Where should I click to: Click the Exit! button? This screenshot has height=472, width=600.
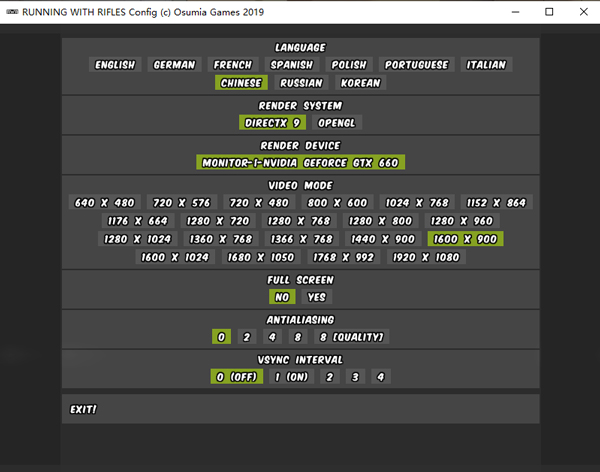[83, 409]
